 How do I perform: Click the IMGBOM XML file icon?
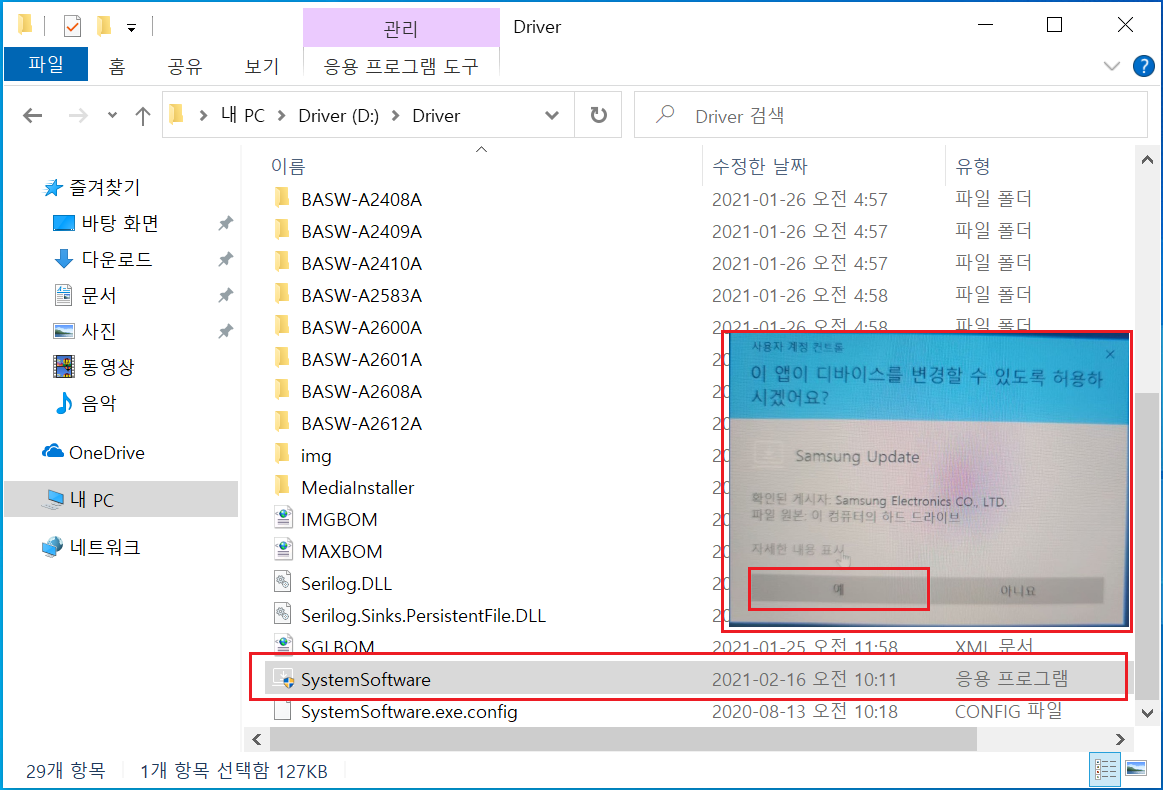point(283,518)
